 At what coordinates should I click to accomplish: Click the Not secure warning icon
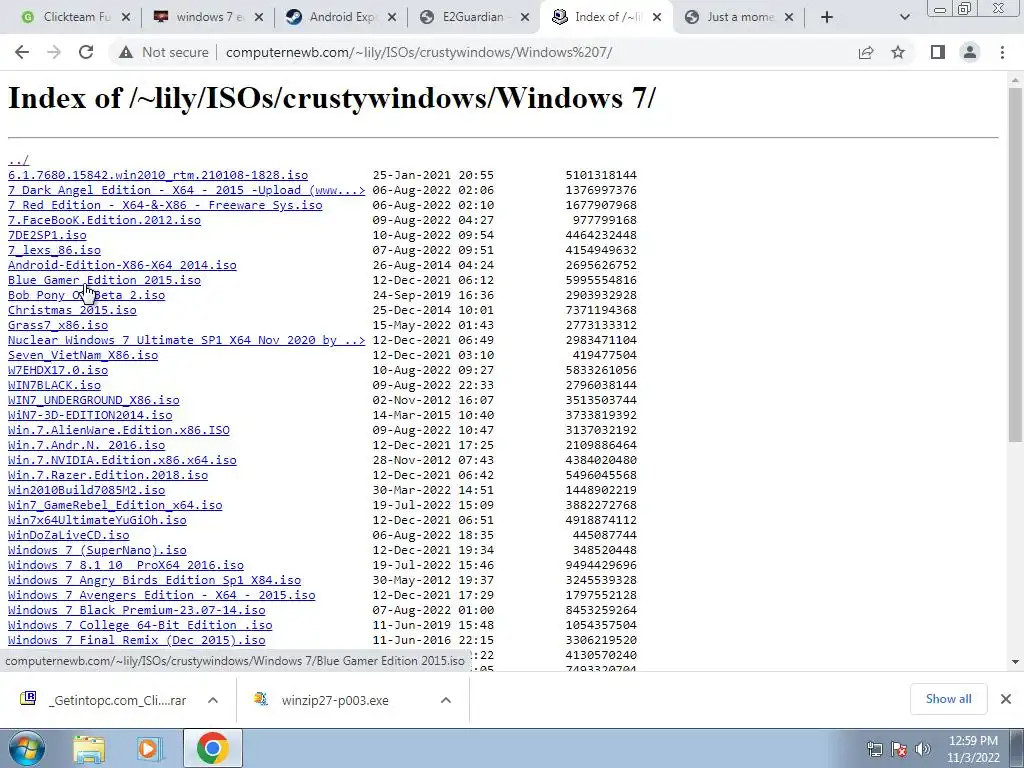126,52
